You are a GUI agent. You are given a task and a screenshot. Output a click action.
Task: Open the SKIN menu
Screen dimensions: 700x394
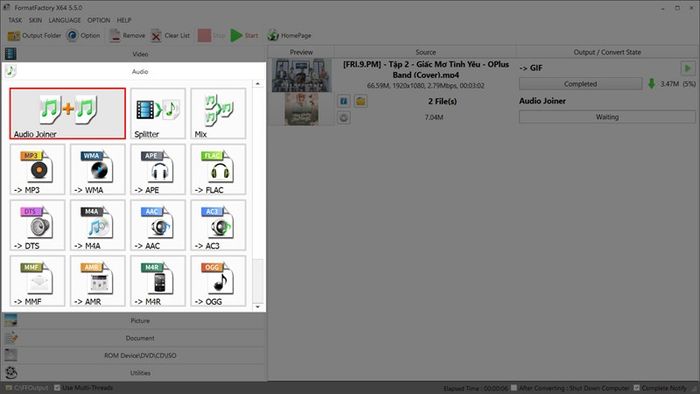coord(35,20)
